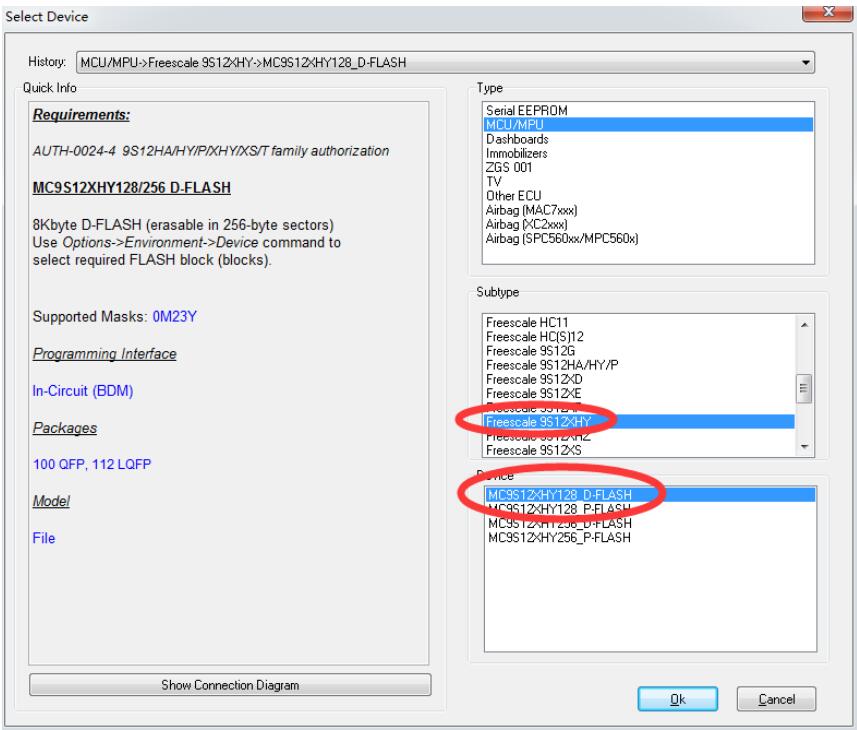Click 100 QFP, 112 LQFP packages link

(92, 464)
